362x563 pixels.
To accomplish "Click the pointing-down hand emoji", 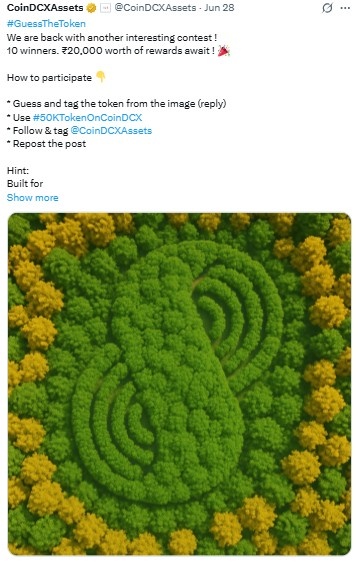I will pyautogui.click(x=101, y=77).
